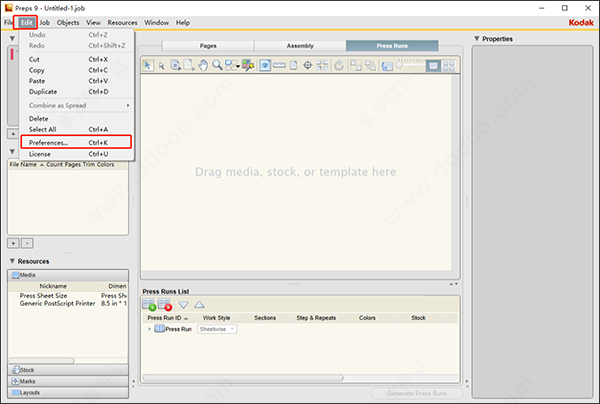Collapse the Properties panel triangle
Screen dimensions: 600x404
click(x=477, y=39)
